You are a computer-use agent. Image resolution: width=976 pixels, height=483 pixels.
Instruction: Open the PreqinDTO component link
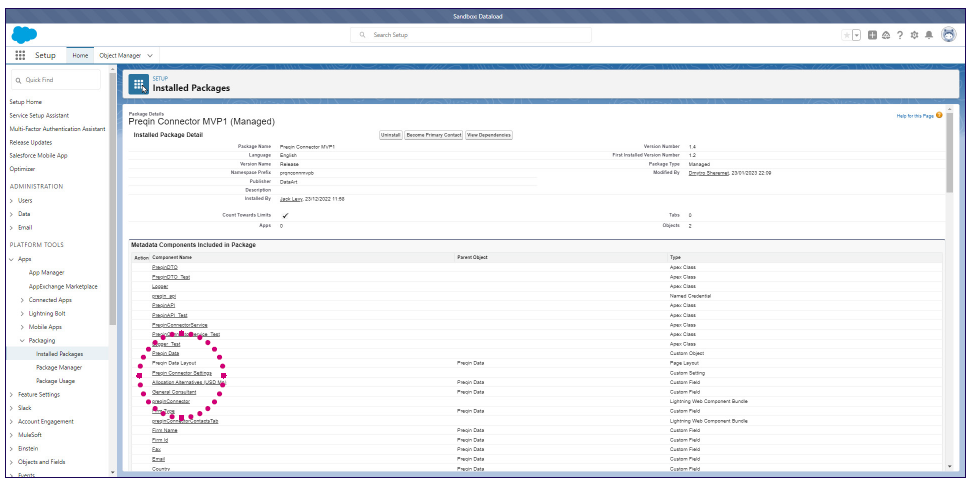pyautogui.click(x=165, y=267)
